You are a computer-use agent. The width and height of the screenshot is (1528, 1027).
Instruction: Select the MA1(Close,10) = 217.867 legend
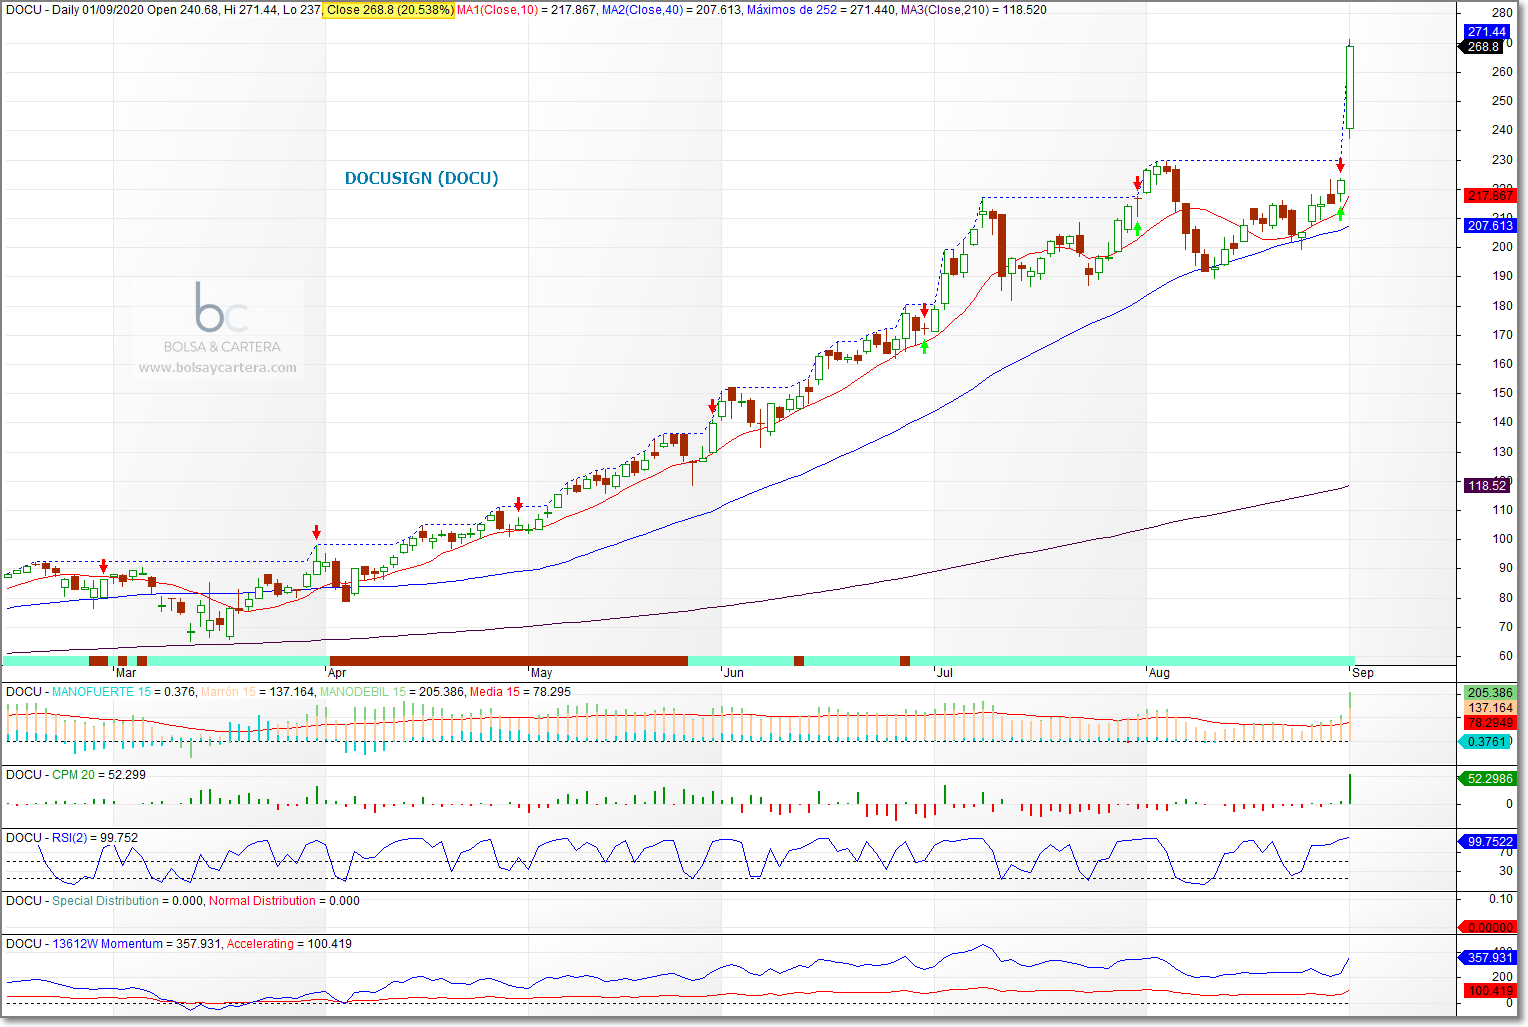[527, 10]
